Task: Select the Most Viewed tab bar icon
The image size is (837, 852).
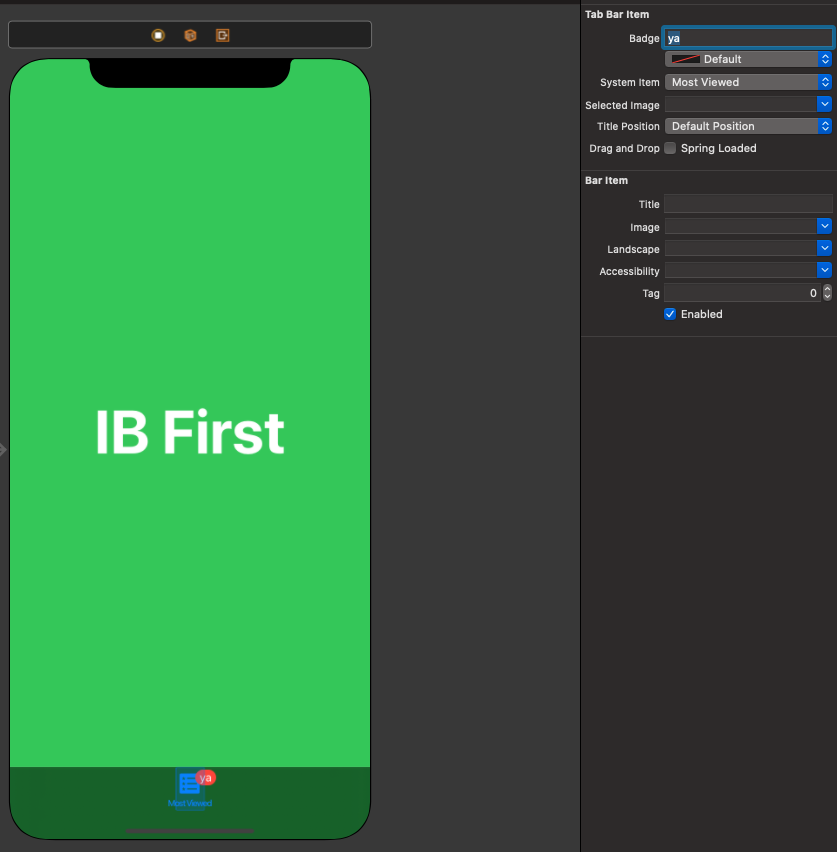Action: (x=188, y=783)
